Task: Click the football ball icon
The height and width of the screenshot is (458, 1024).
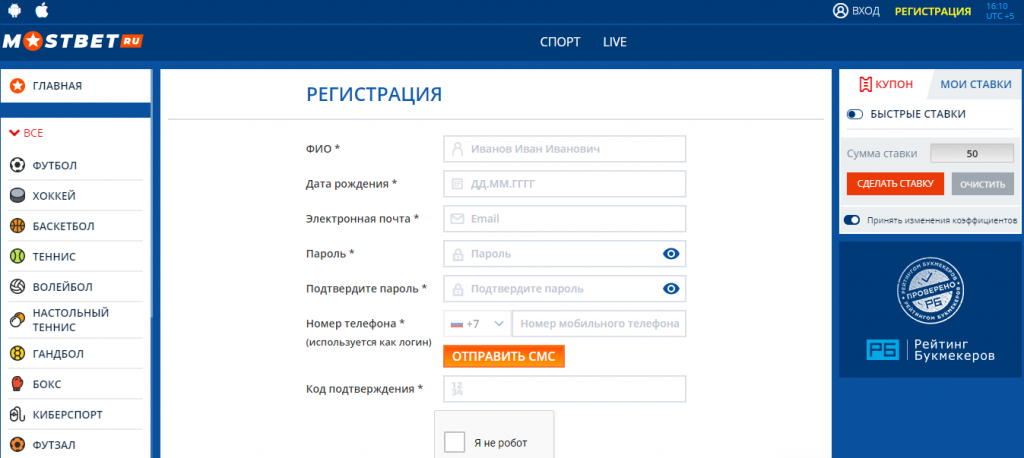Action: 18,165
